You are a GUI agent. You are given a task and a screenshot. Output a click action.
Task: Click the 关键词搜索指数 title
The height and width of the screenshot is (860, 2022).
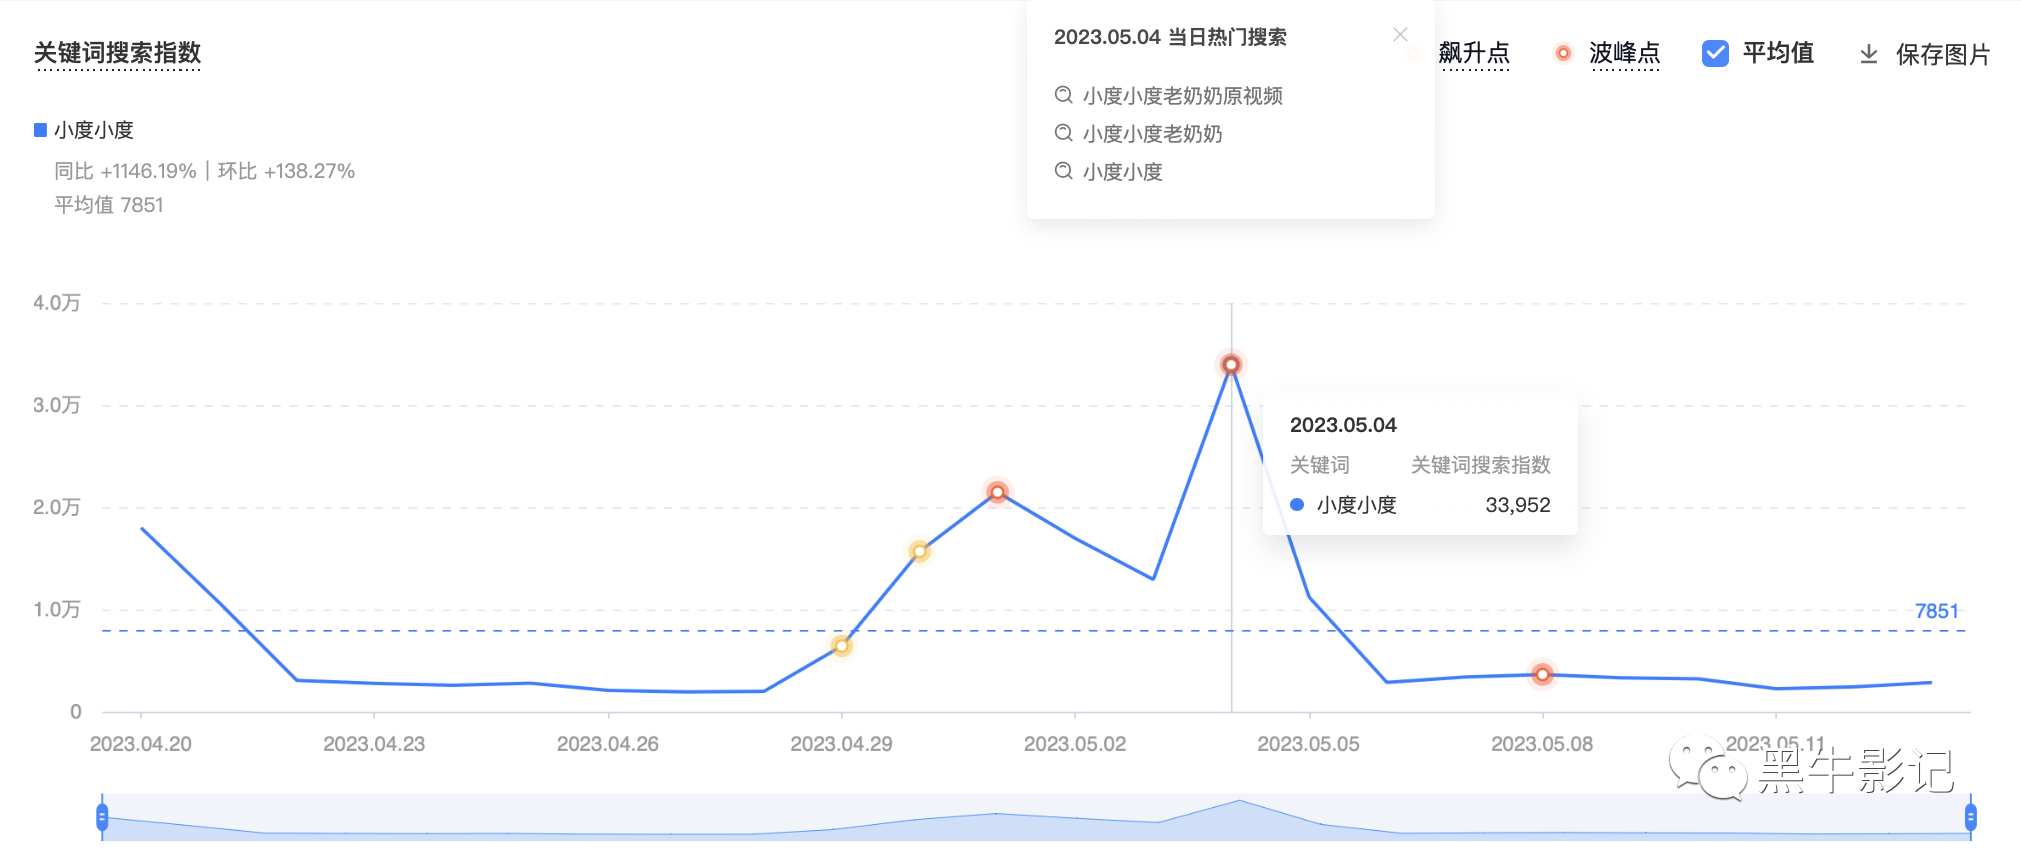click(x=118, y=53)
